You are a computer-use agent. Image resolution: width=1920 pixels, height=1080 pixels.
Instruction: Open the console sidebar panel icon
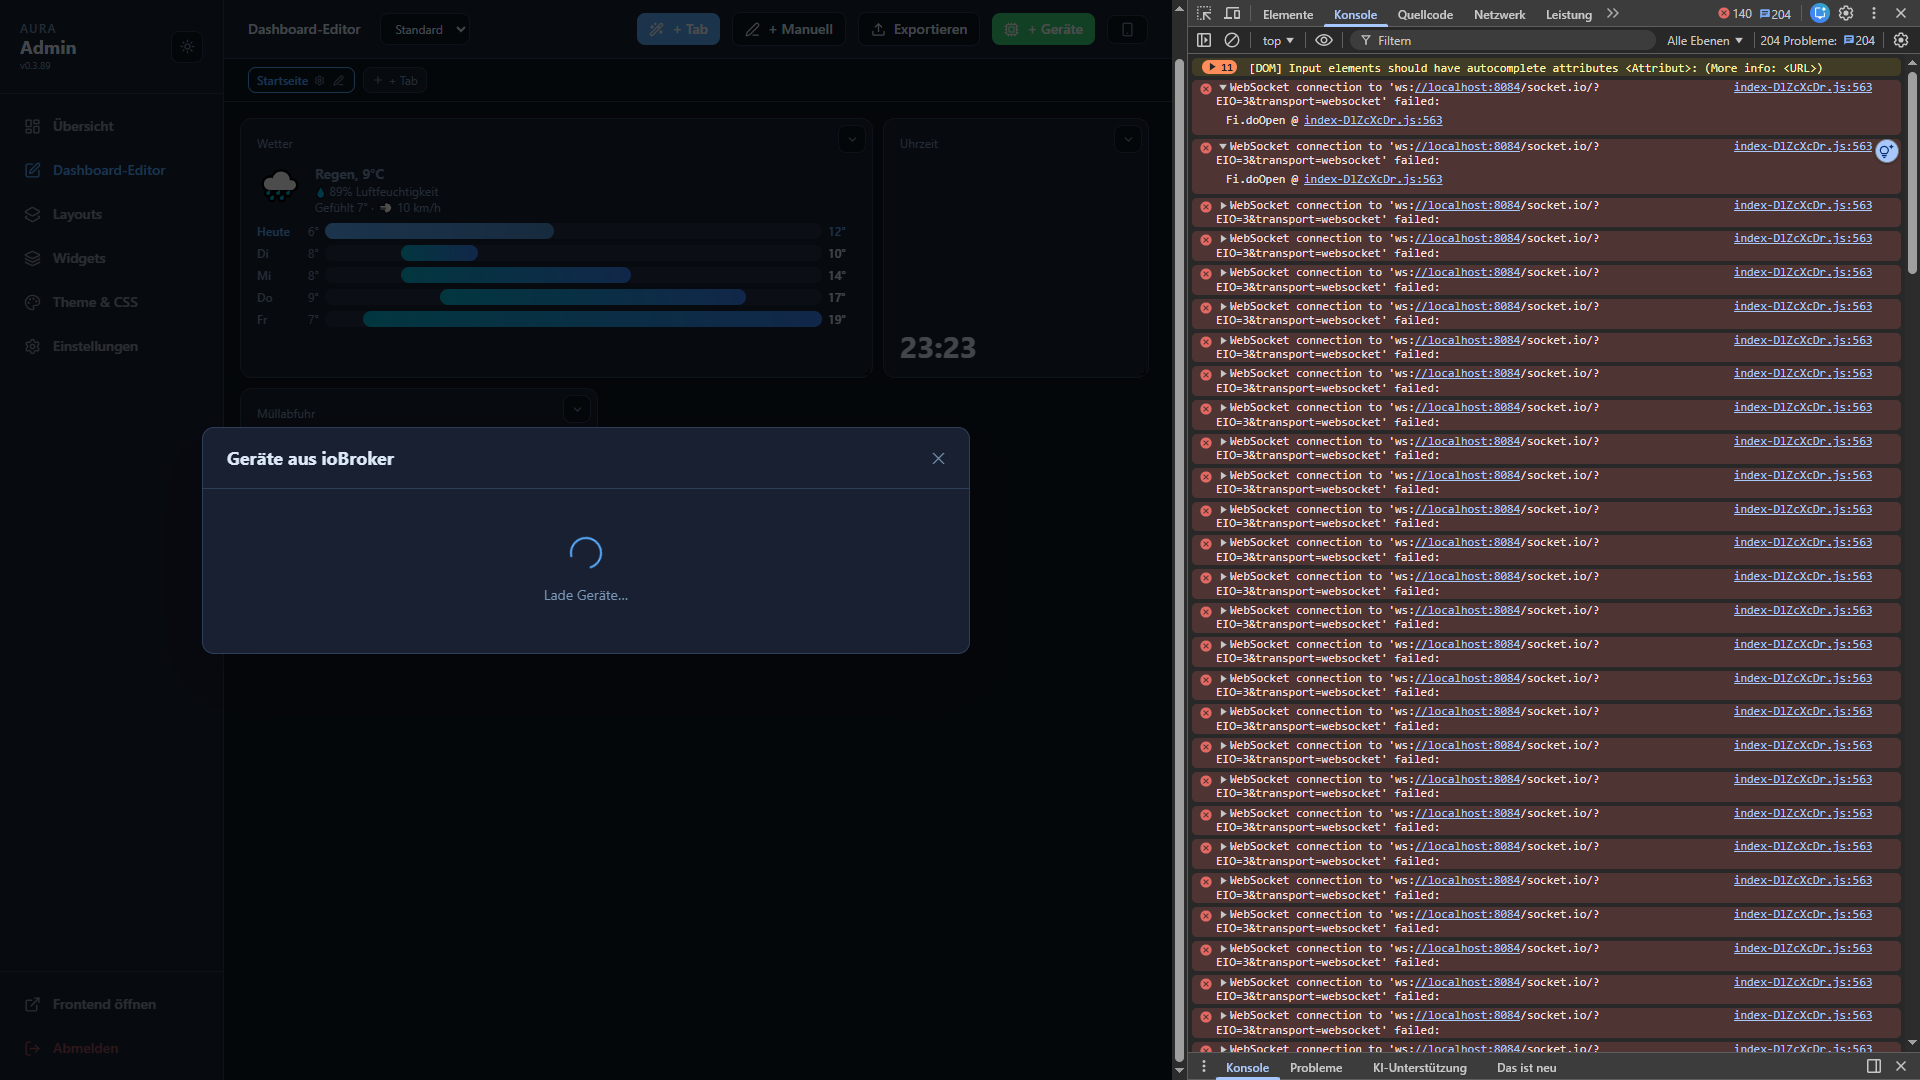1204,40
